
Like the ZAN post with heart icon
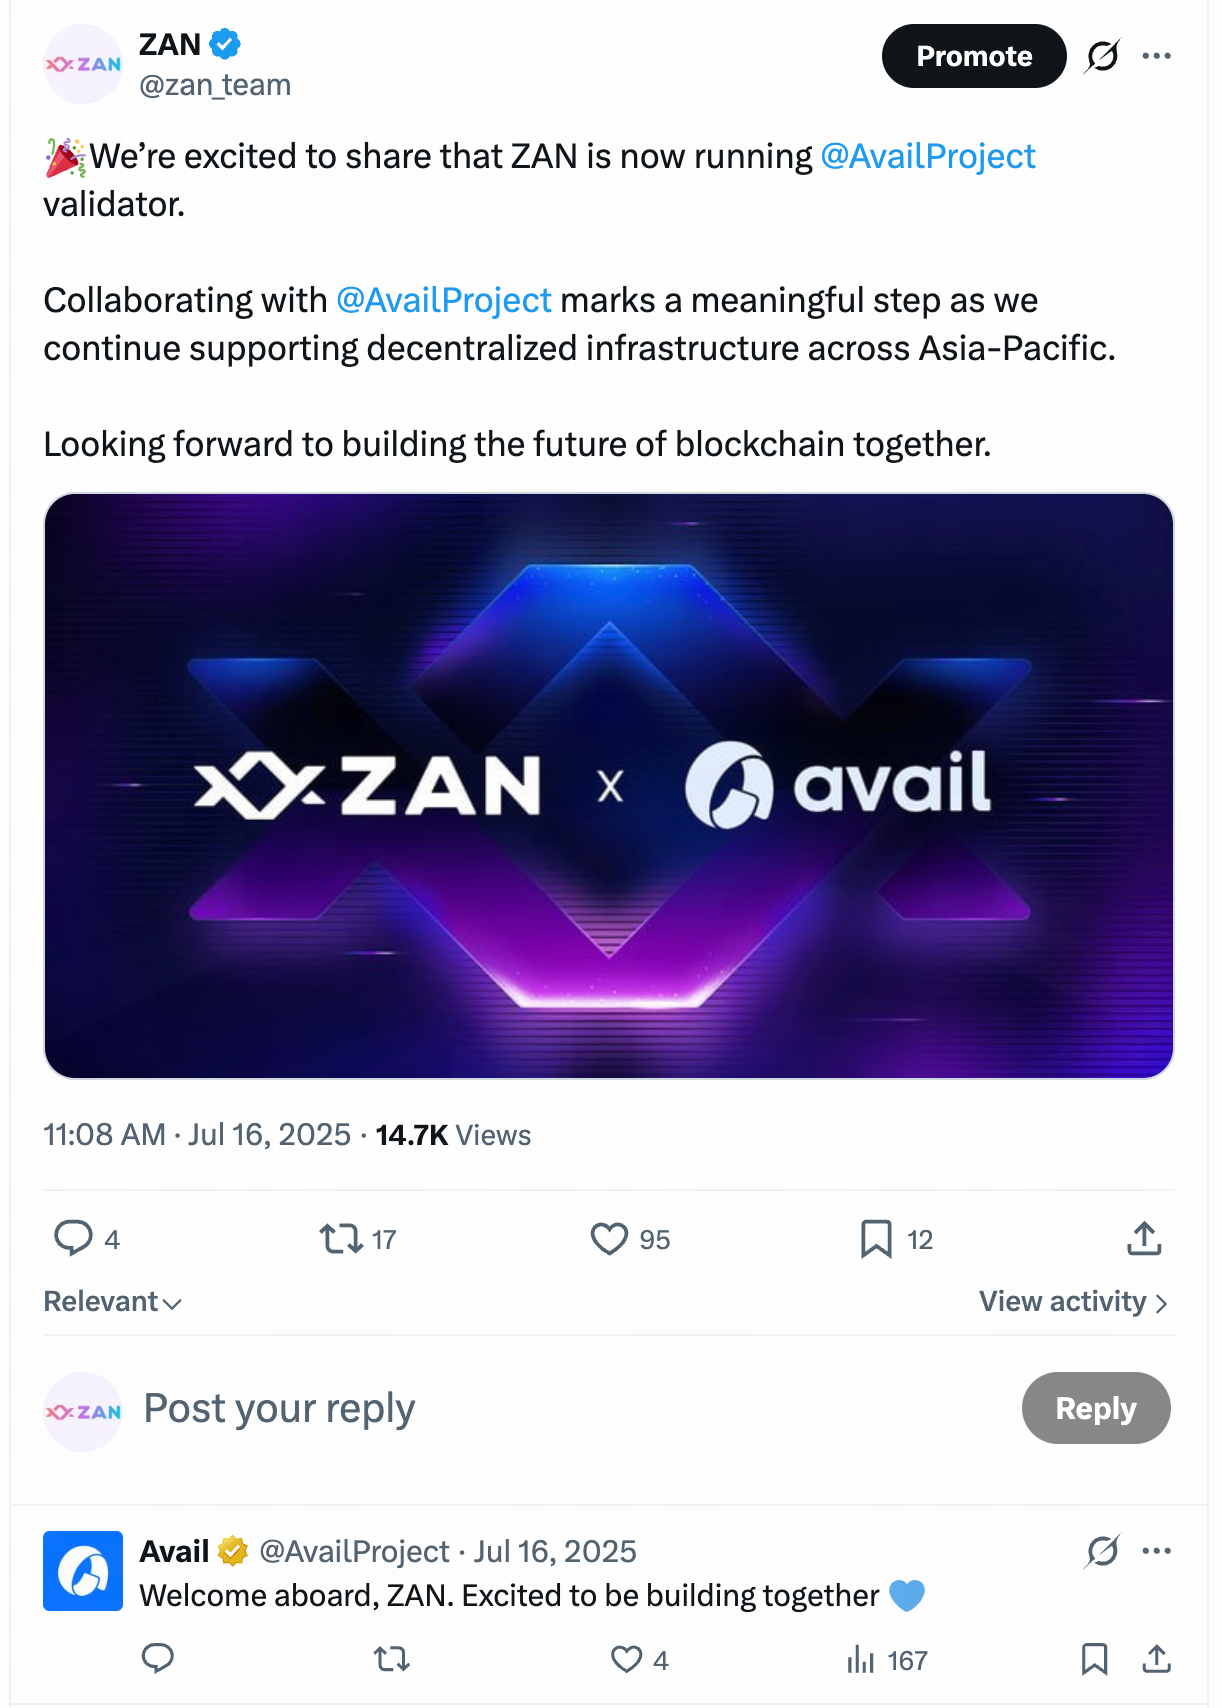609,1239
